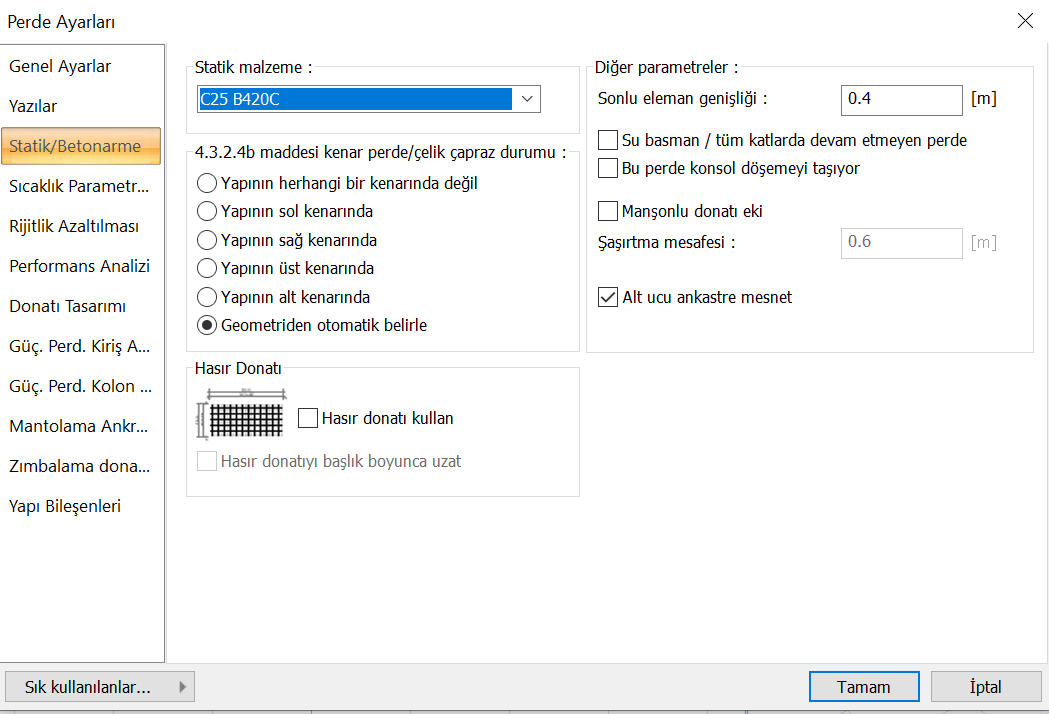Click the Sonlu eleman genişliği input field
Viewport: 1049px width, 714px height.
click(x=901, y=99)
